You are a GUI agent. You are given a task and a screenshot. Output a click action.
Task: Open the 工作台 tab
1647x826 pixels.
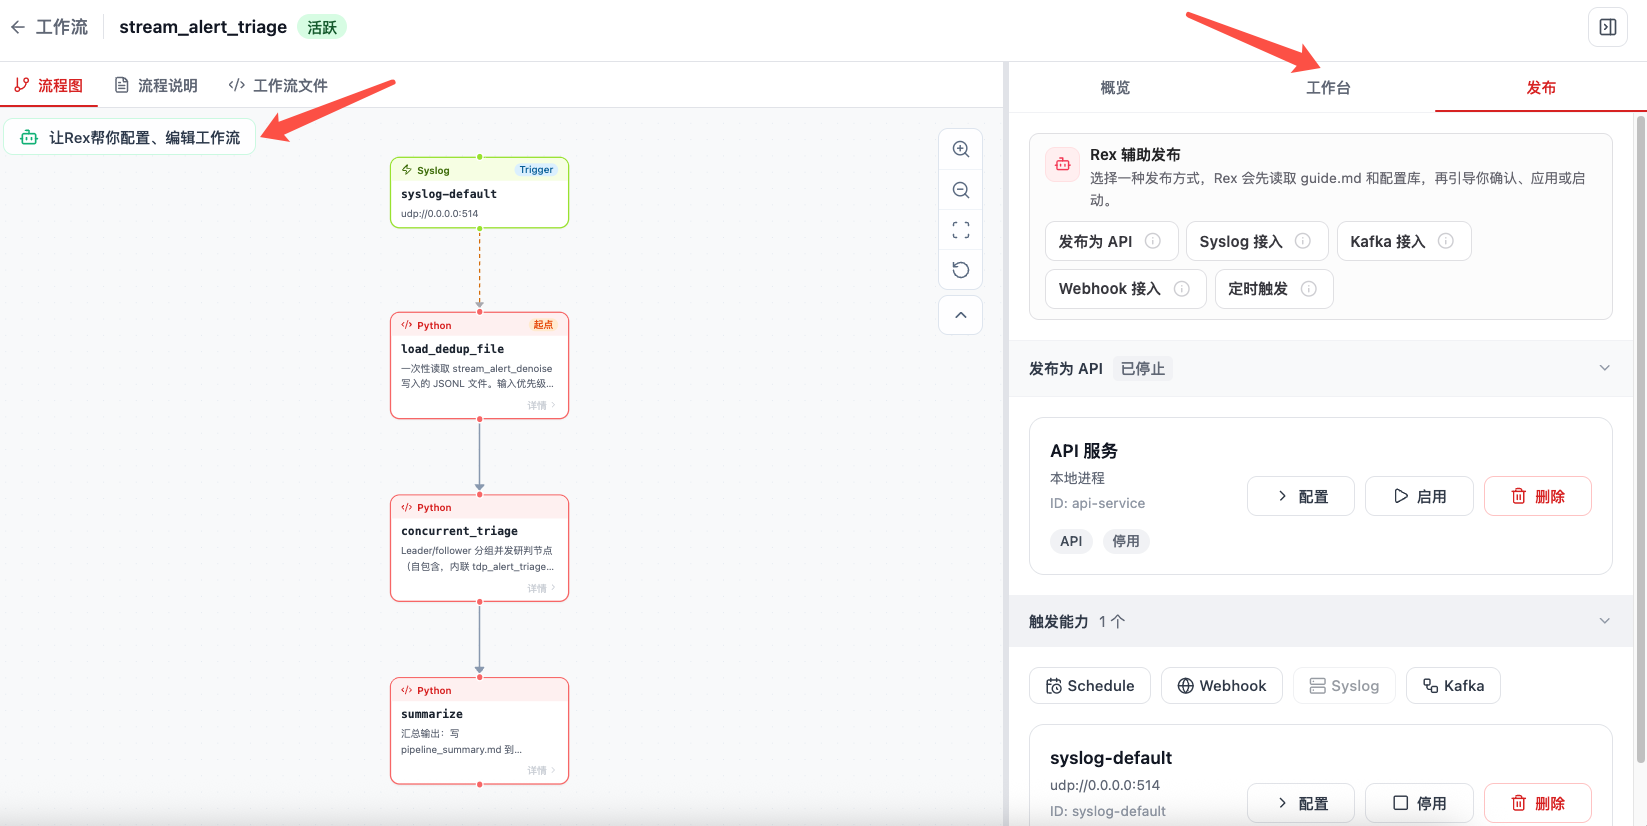click(x=1328, y=87)
